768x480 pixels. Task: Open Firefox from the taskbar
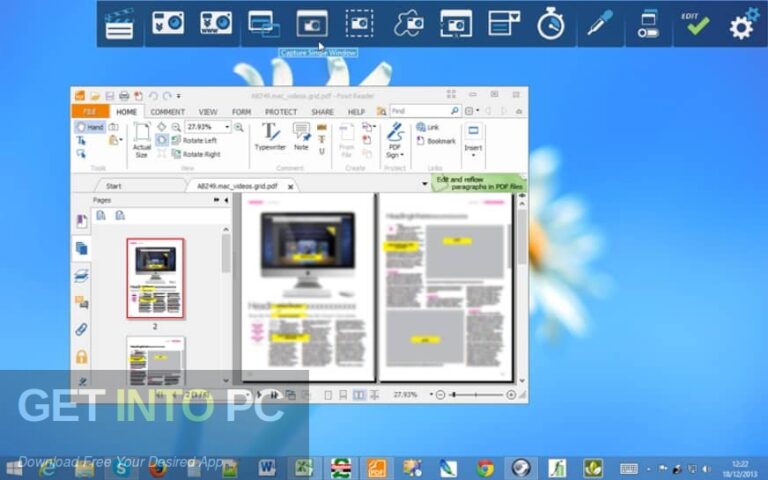click(158, 469)
